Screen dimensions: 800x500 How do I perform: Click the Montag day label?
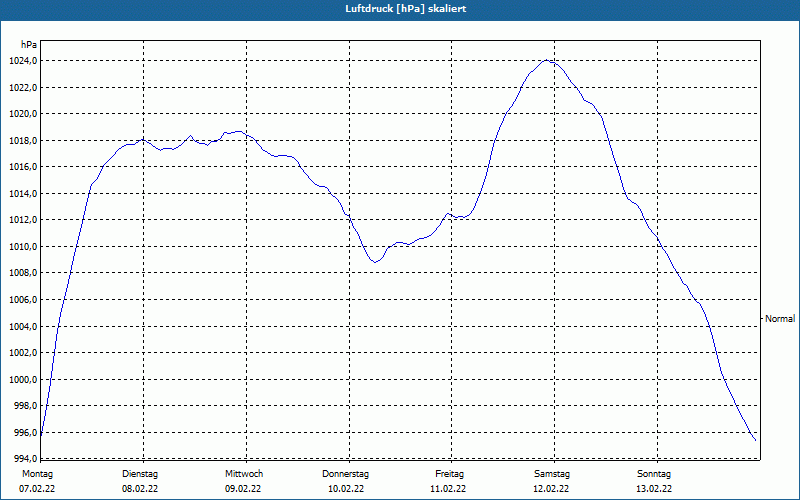37,474
